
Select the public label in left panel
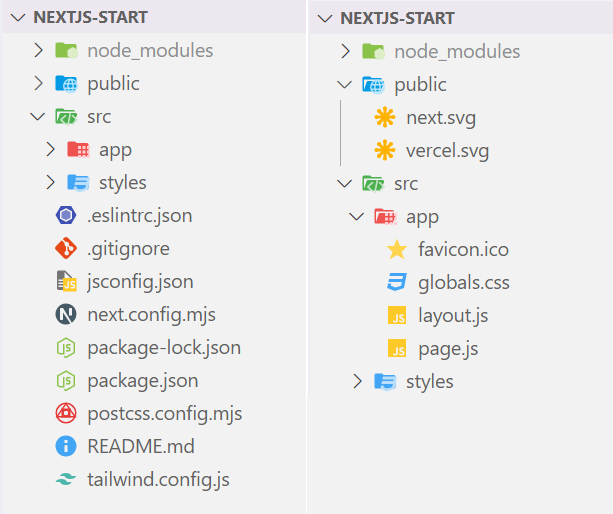coord(113,84)
